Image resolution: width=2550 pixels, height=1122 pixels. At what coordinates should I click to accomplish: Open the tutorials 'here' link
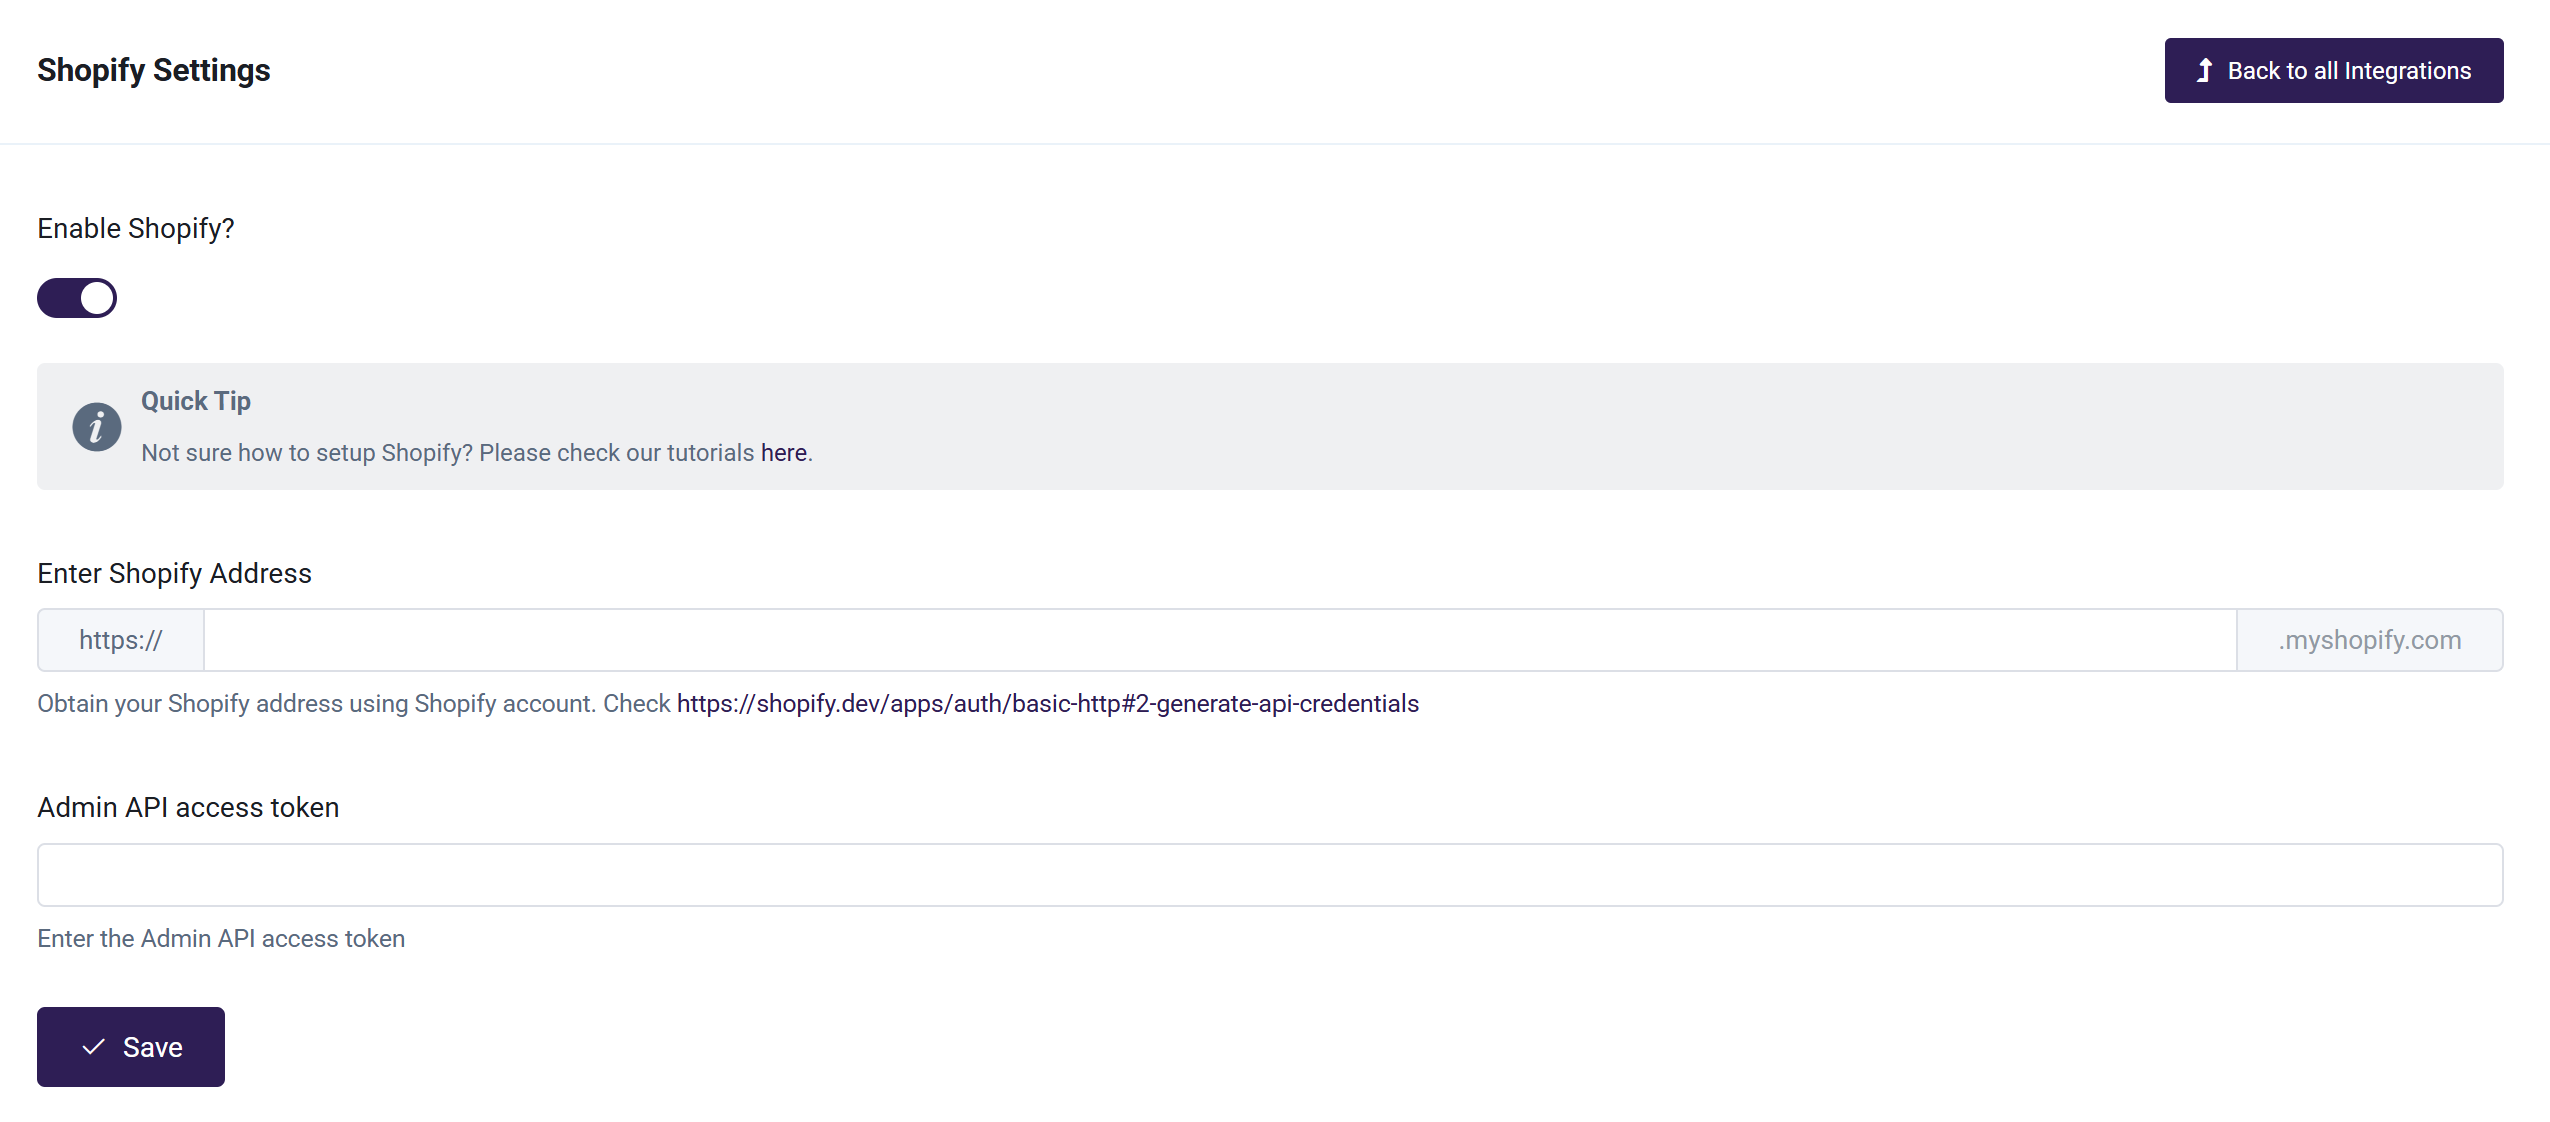tap(783, 453)
